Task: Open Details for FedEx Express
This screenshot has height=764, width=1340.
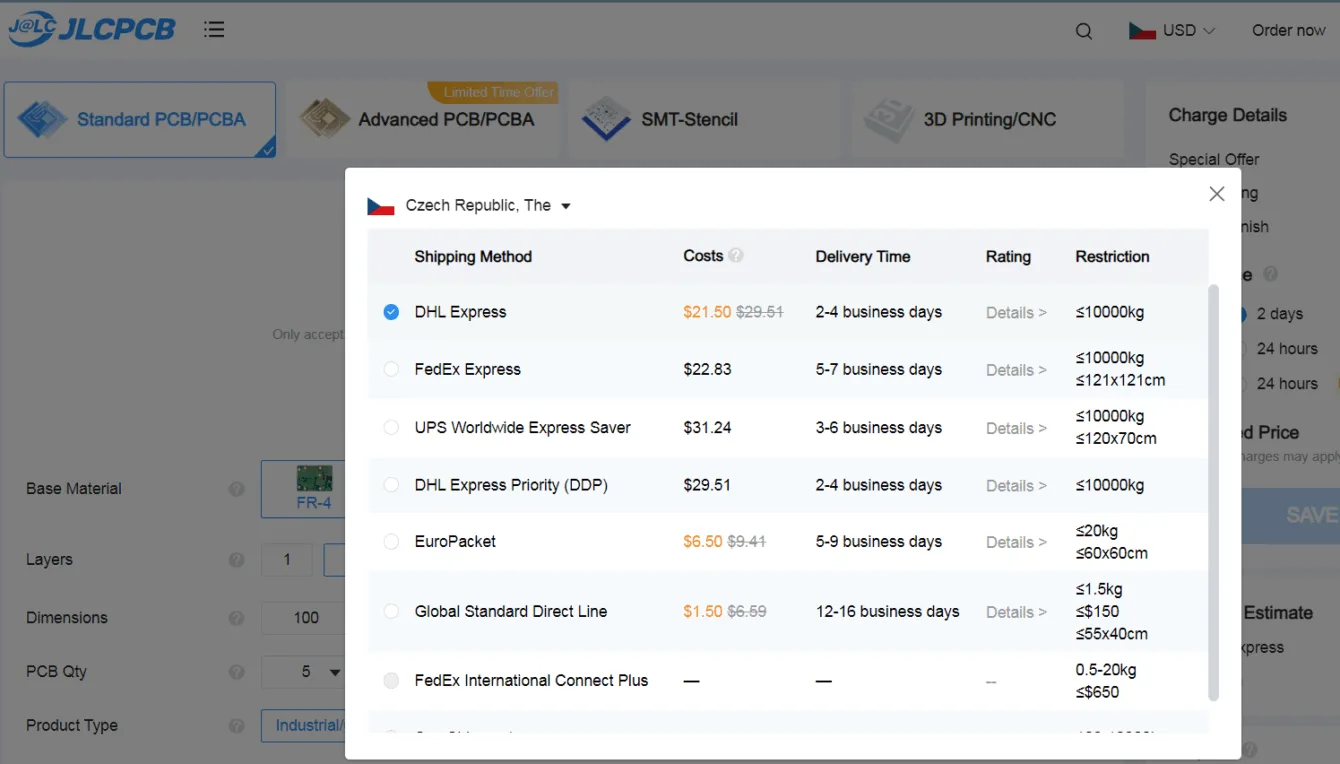Action: (x=1016, y=370)
